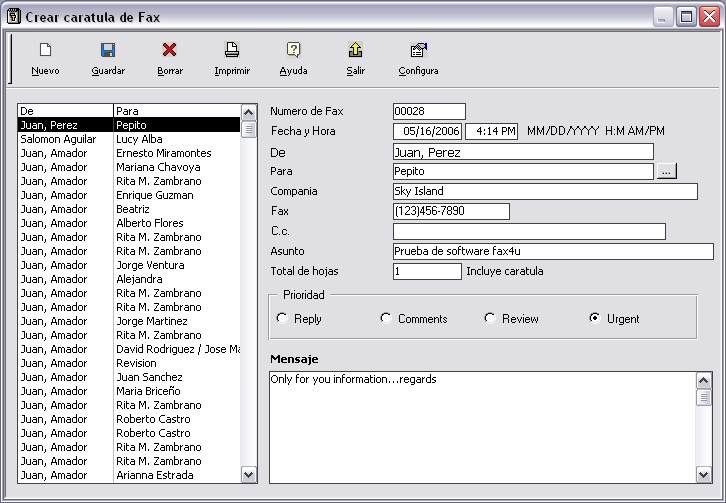The width and height of the screenshot is (726, 503).
Task: Print via the Imprimir printer icon
Action: point(232,50)
